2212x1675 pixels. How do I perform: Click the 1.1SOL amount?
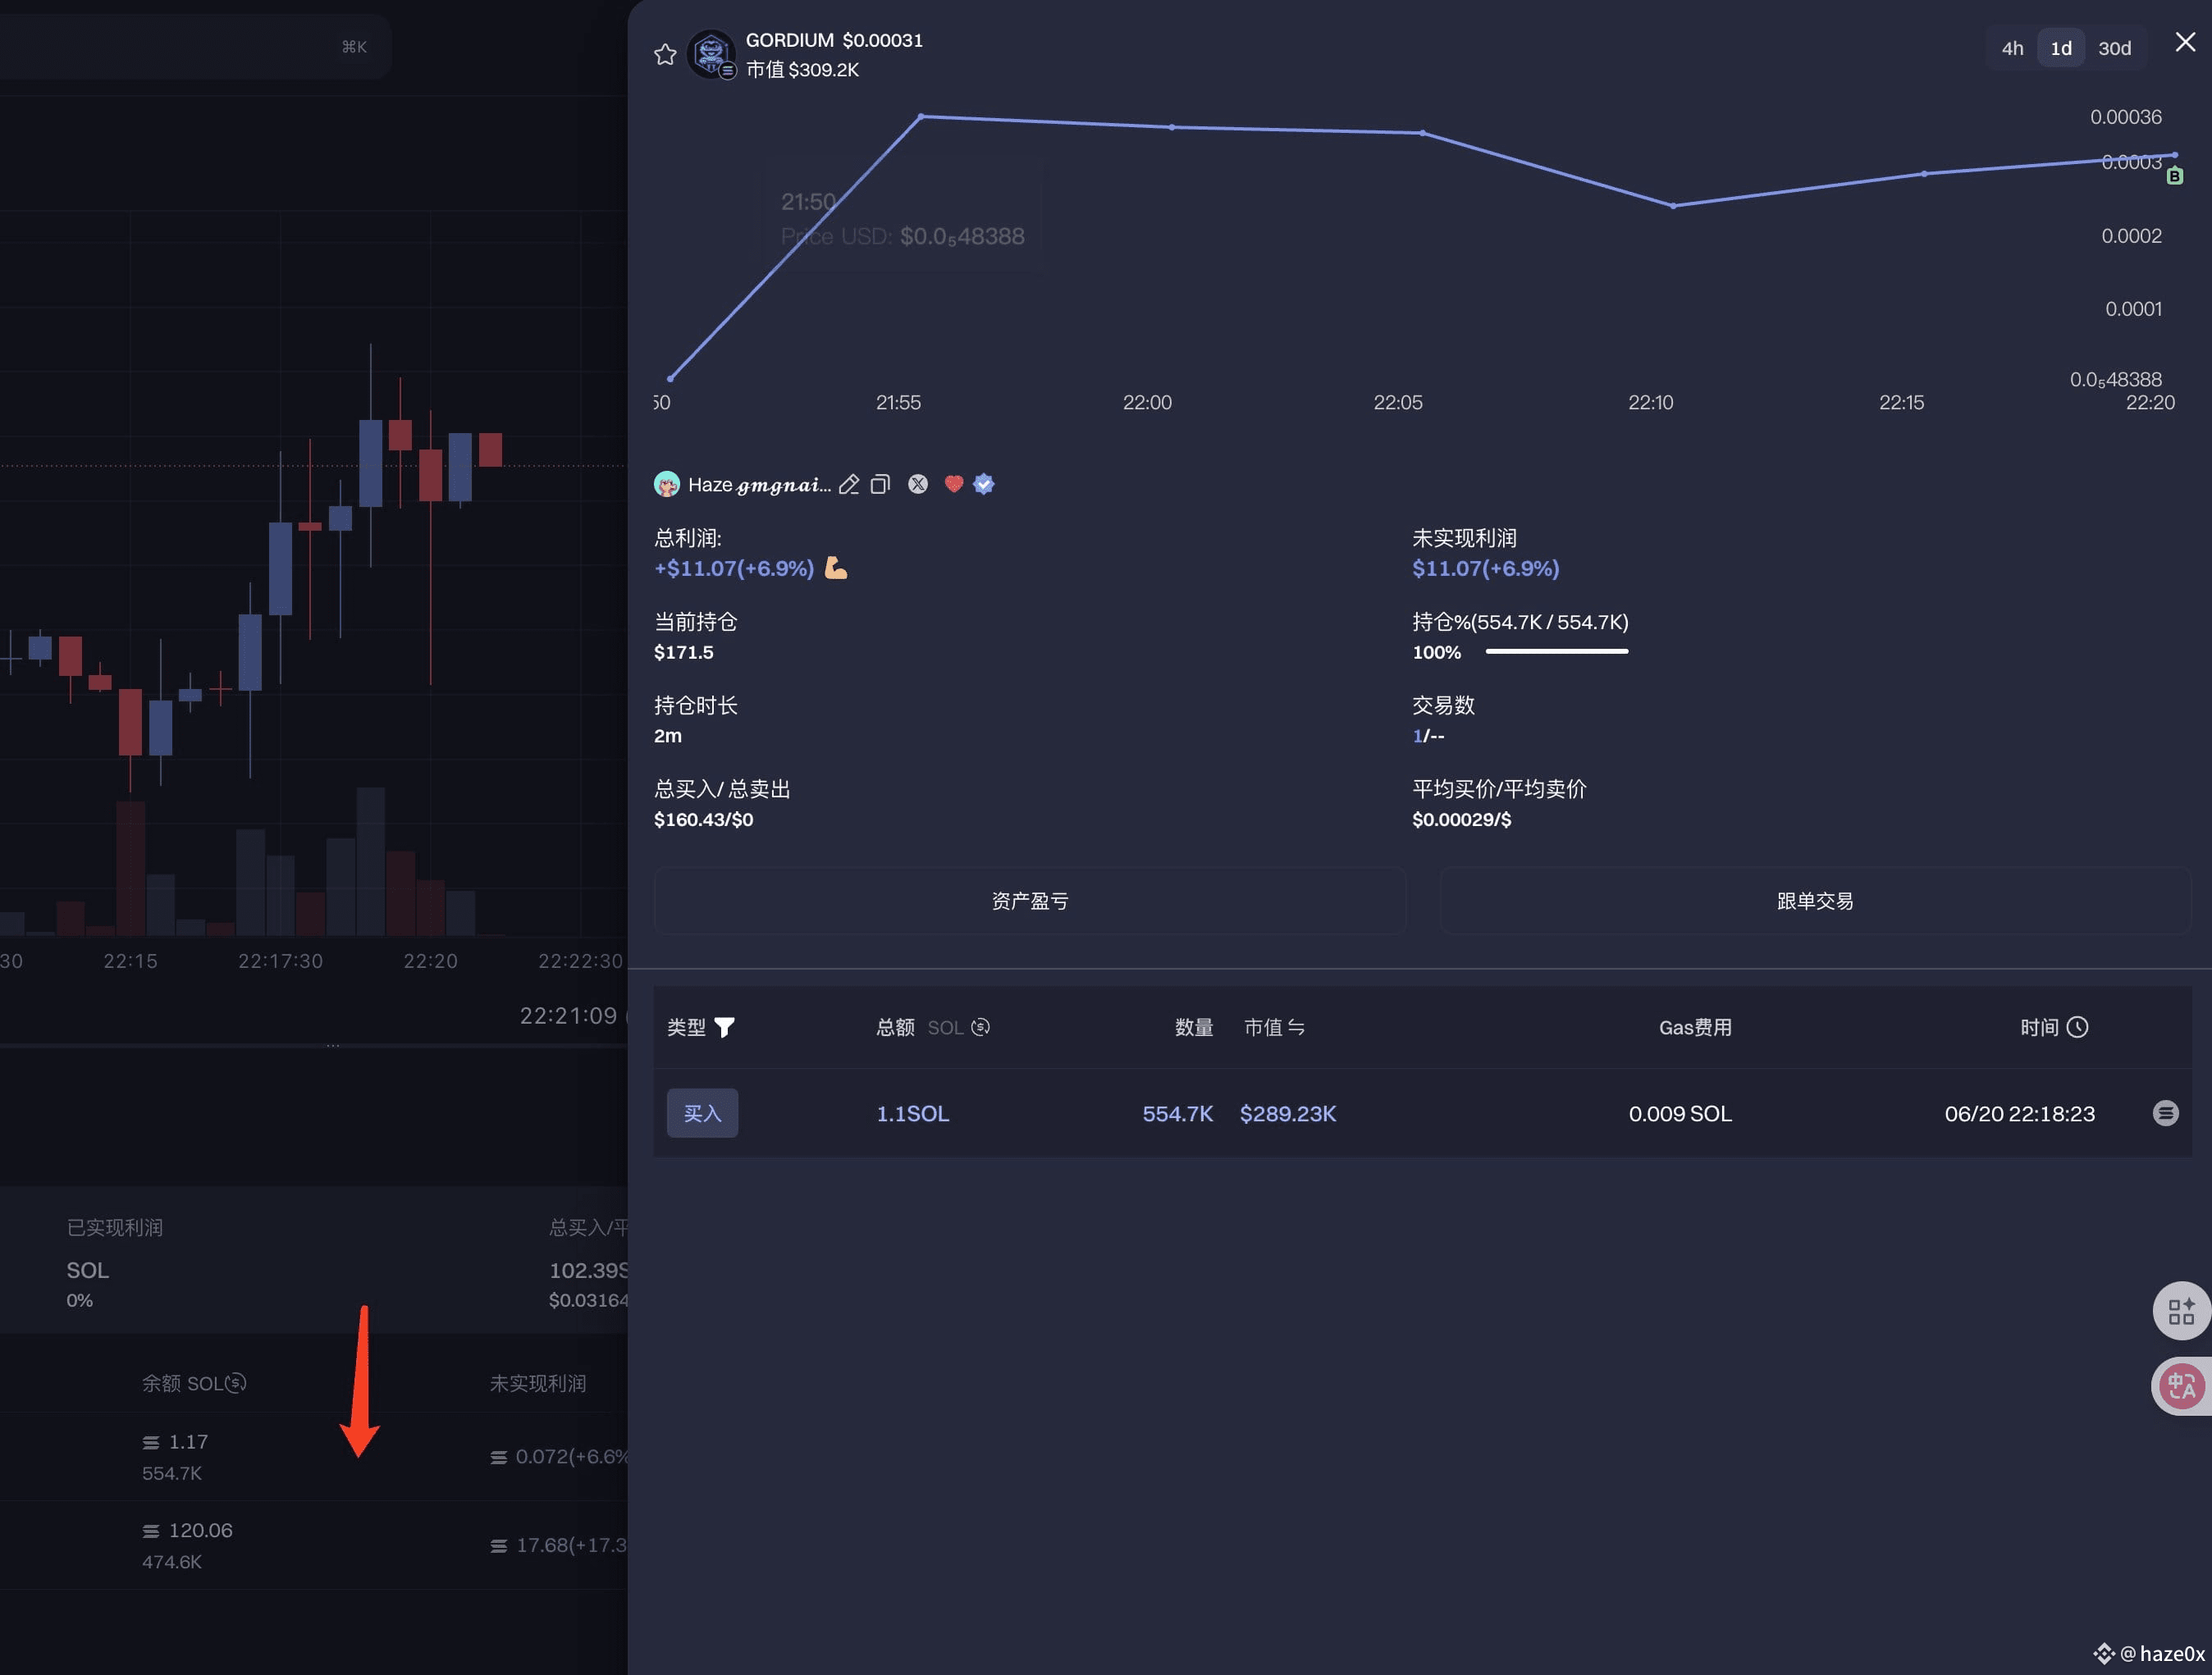[913, 1113]
